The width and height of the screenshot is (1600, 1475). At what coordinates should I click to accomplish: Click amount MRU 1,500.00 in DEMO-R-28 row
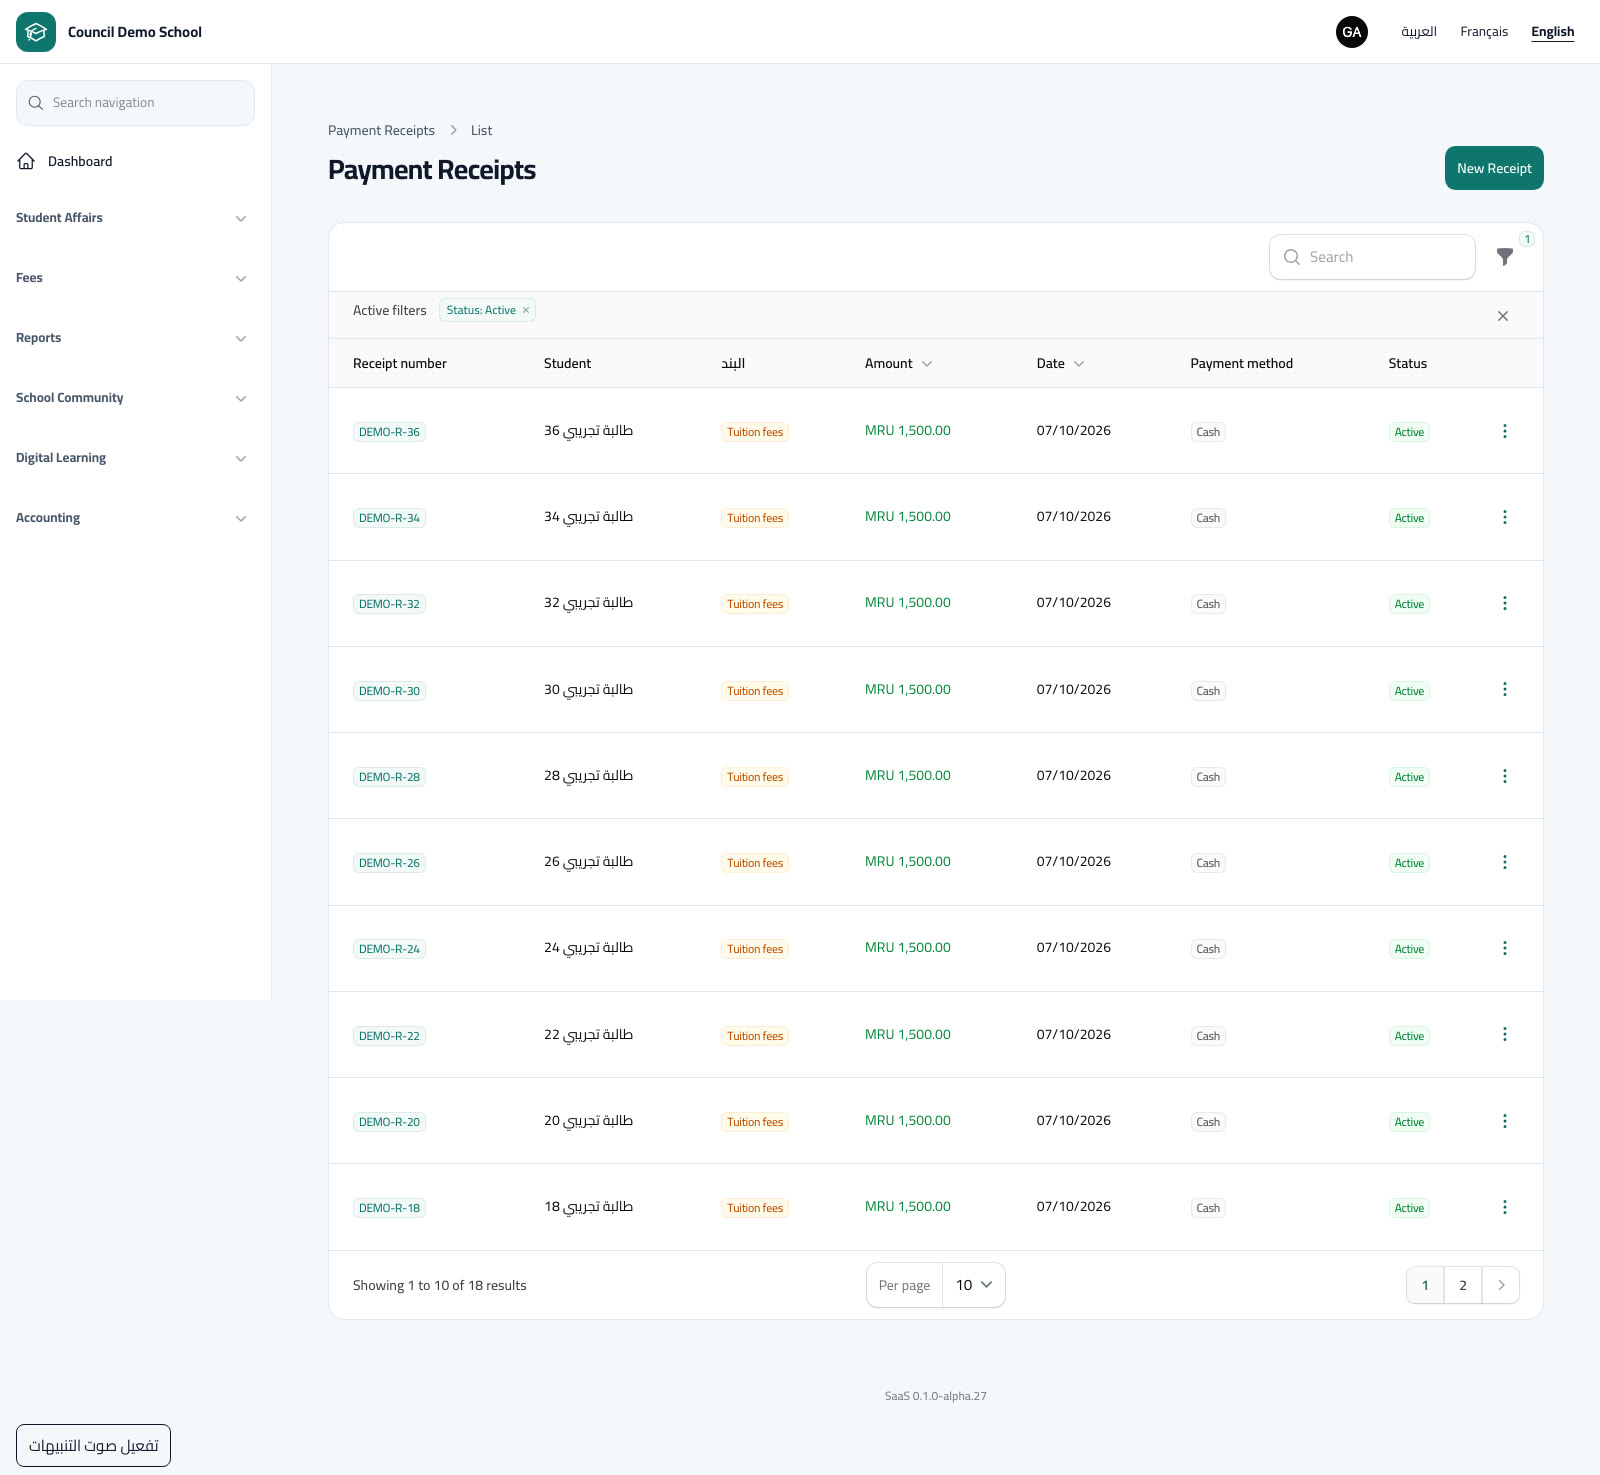coord(908,776)
